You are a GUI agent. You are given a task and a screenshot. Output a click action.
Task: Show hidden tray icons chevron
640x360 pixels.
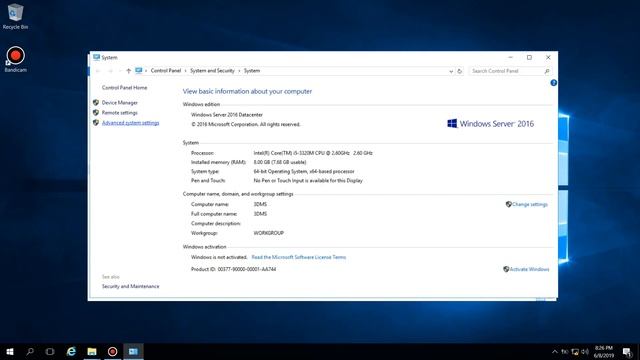click(554, 351)
